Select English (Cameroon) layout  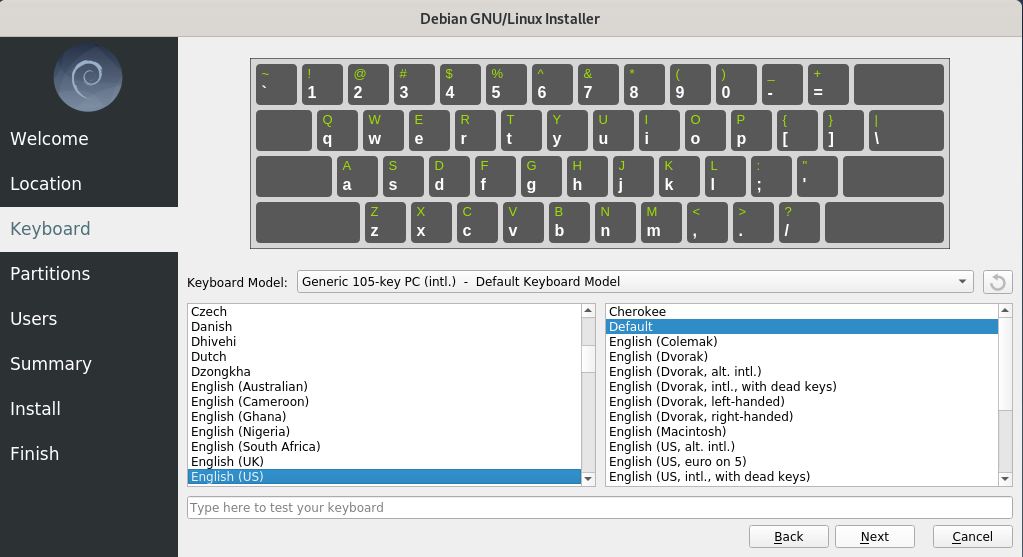(384, 402)
